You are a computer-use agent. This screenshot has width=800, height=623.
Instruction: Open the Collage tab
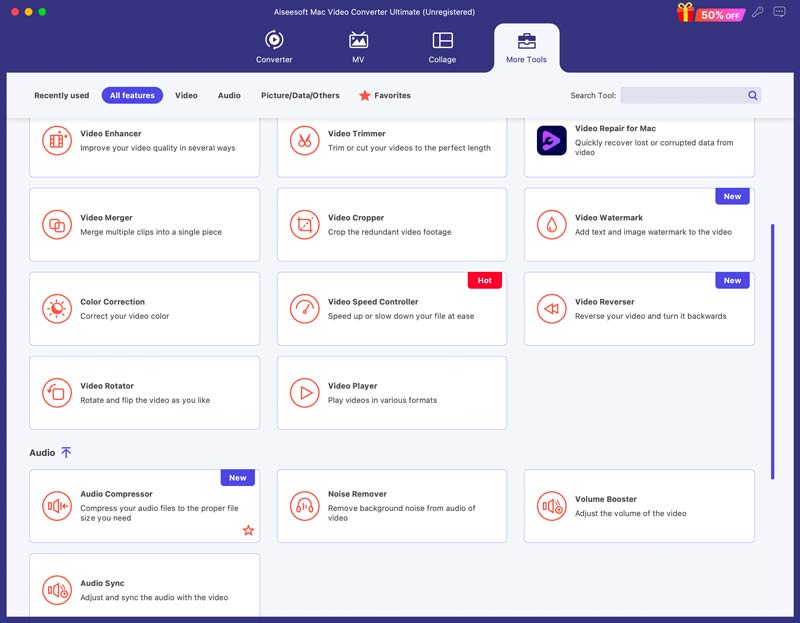coord(442,47)
